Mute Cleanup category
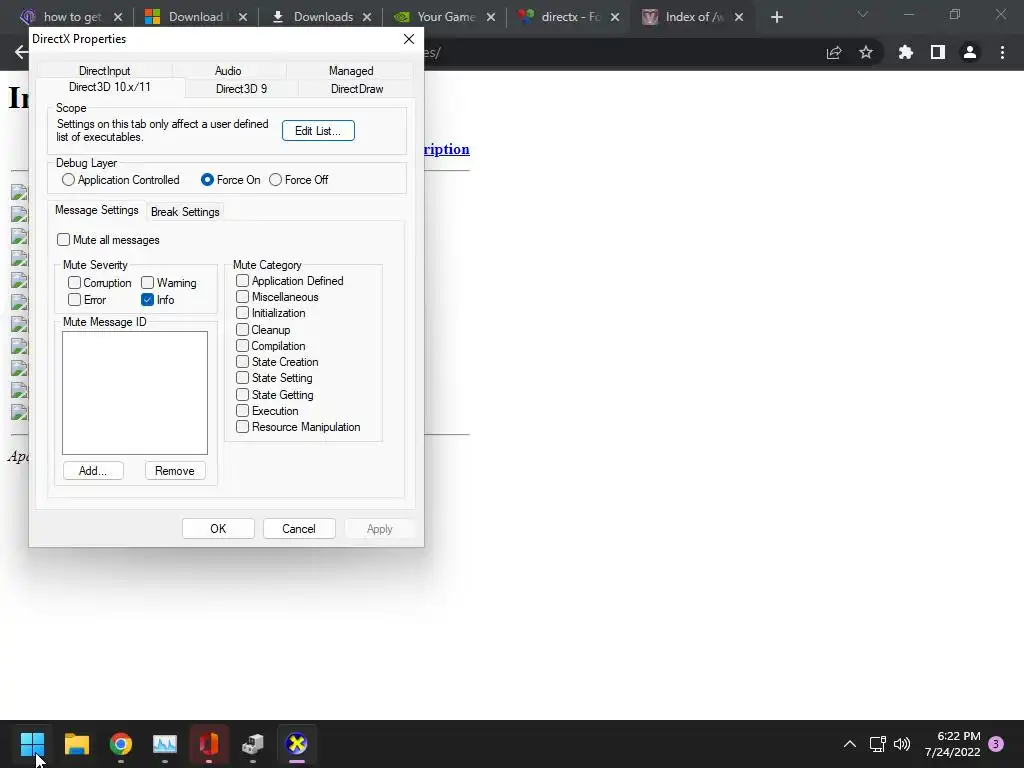Image resolution: width=1024 pixels, height=768 pixels. tap(263, 330)
